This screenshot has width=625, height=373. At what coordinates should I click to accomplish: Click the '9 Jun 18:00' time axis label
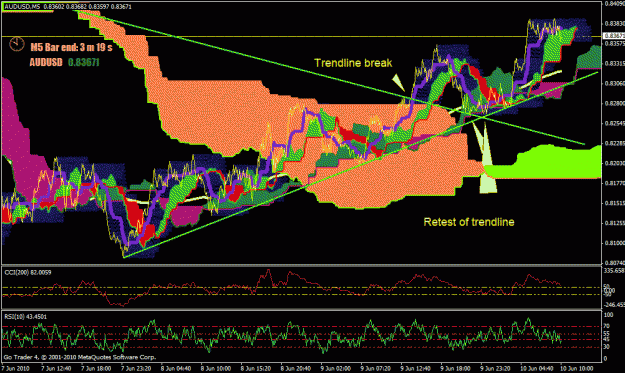coord(456,369)
